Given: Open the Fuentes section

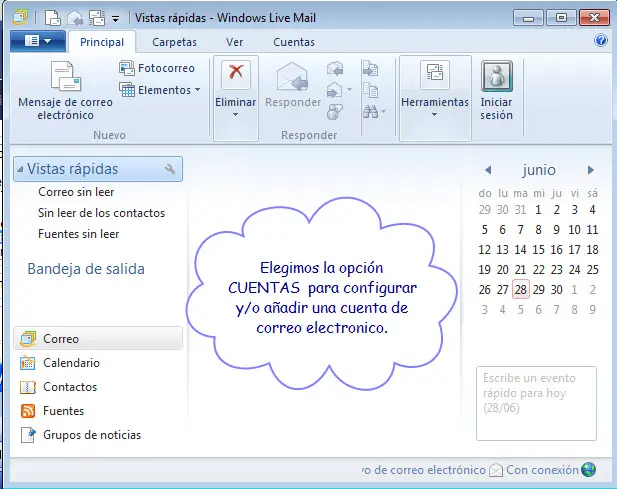Looking at the screenshot, I should click(52, 411).
